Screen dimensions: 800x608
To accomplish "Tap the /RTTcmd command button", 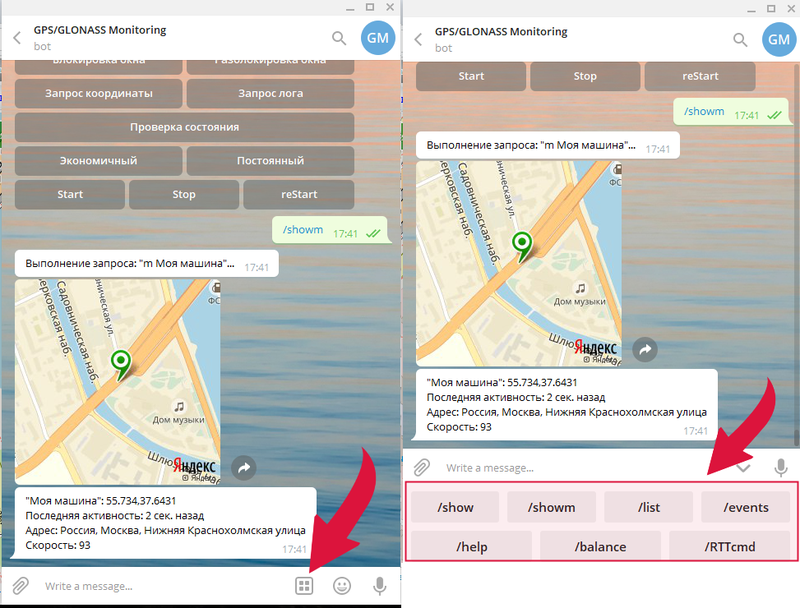I will pyautogui.click(x=732, y=546).
